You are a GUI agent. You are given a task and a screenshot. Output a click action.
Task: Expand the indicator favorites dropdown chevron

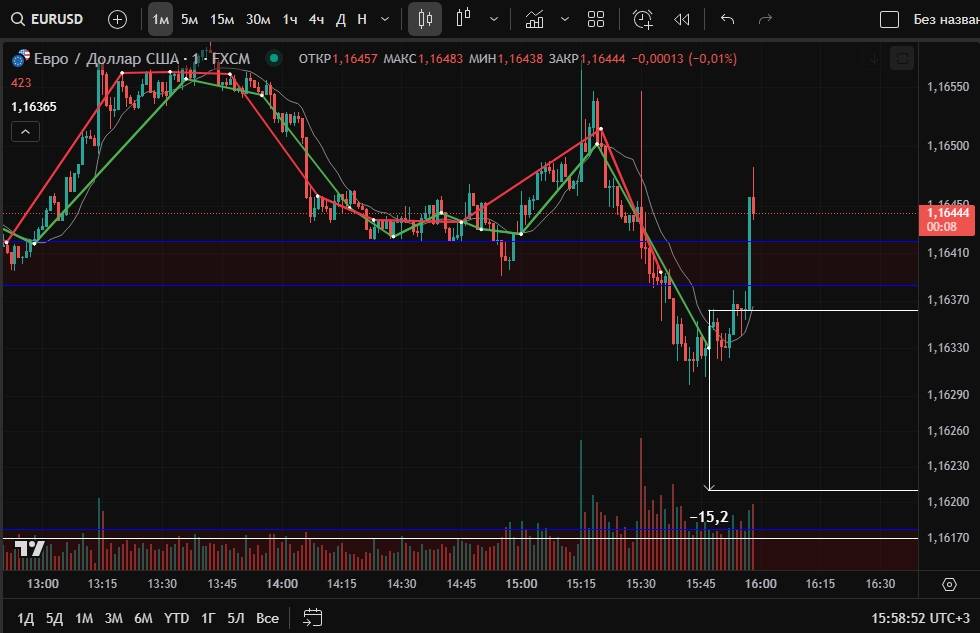[x=565, y=19]
